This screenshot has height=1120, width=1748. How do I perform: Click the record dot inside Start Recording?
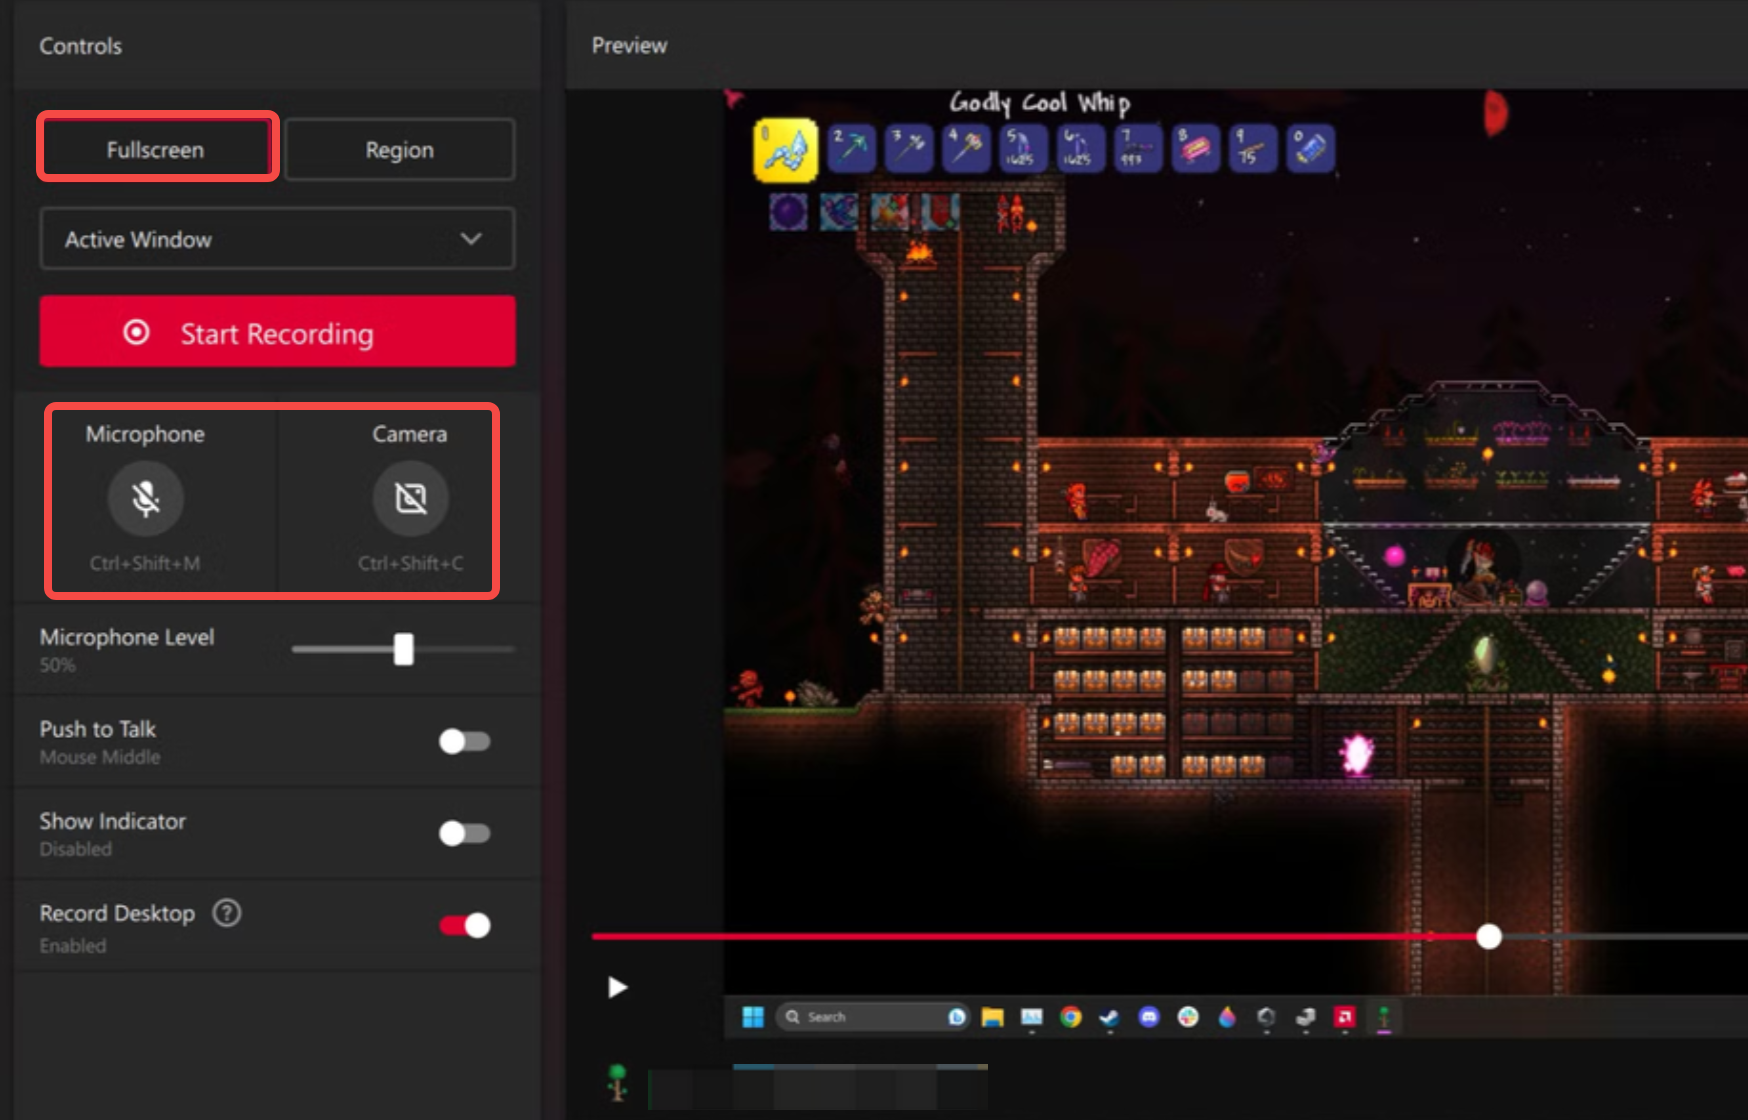click(x=137, y=332)
